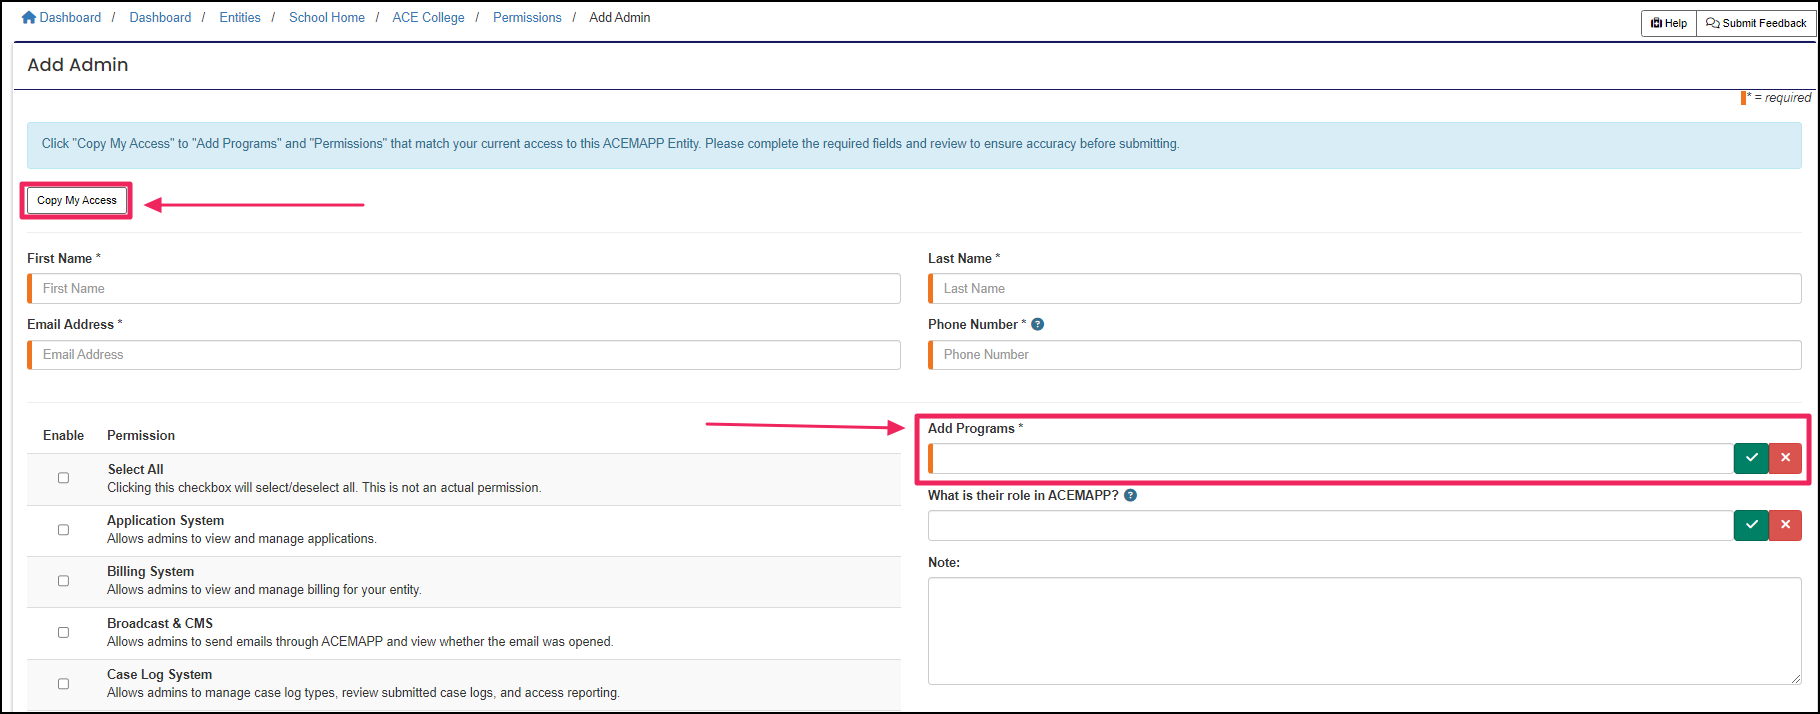Enable the Case Log System permission
The image size is (1820, 714).
pos(63,684)
